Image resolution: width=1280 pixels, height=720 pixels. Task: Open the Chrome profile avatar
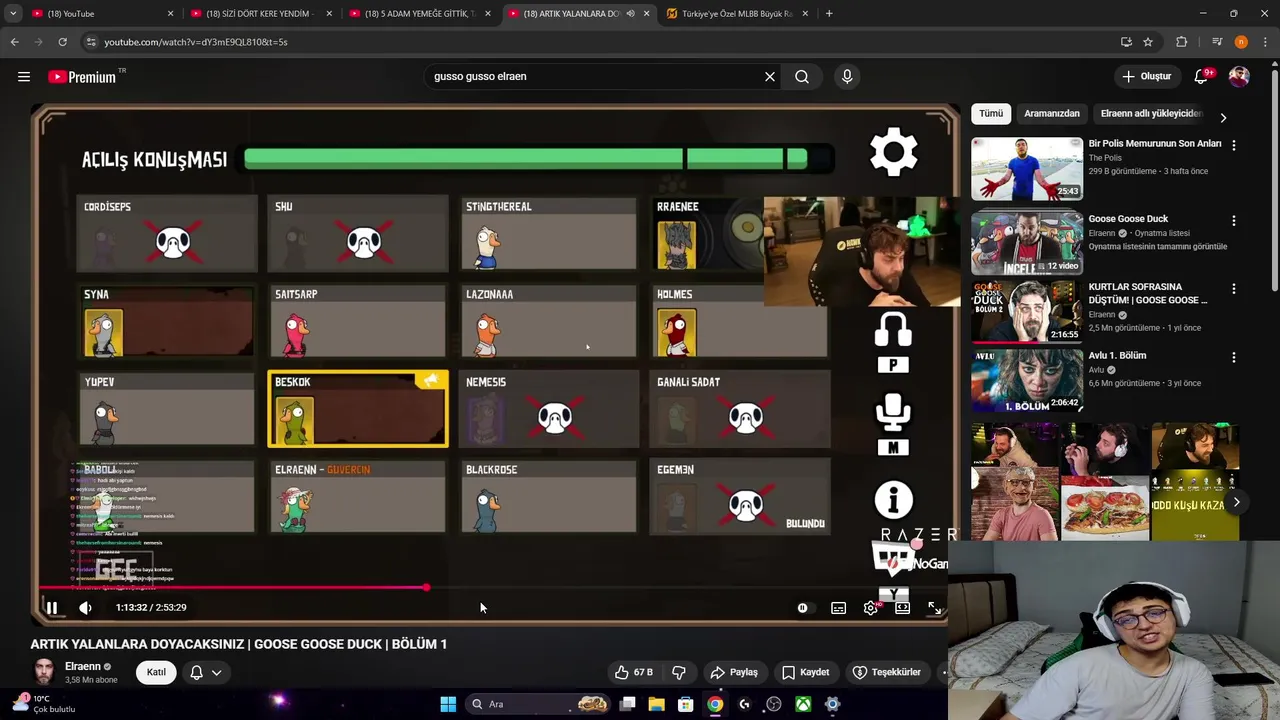pos(1241,42)
